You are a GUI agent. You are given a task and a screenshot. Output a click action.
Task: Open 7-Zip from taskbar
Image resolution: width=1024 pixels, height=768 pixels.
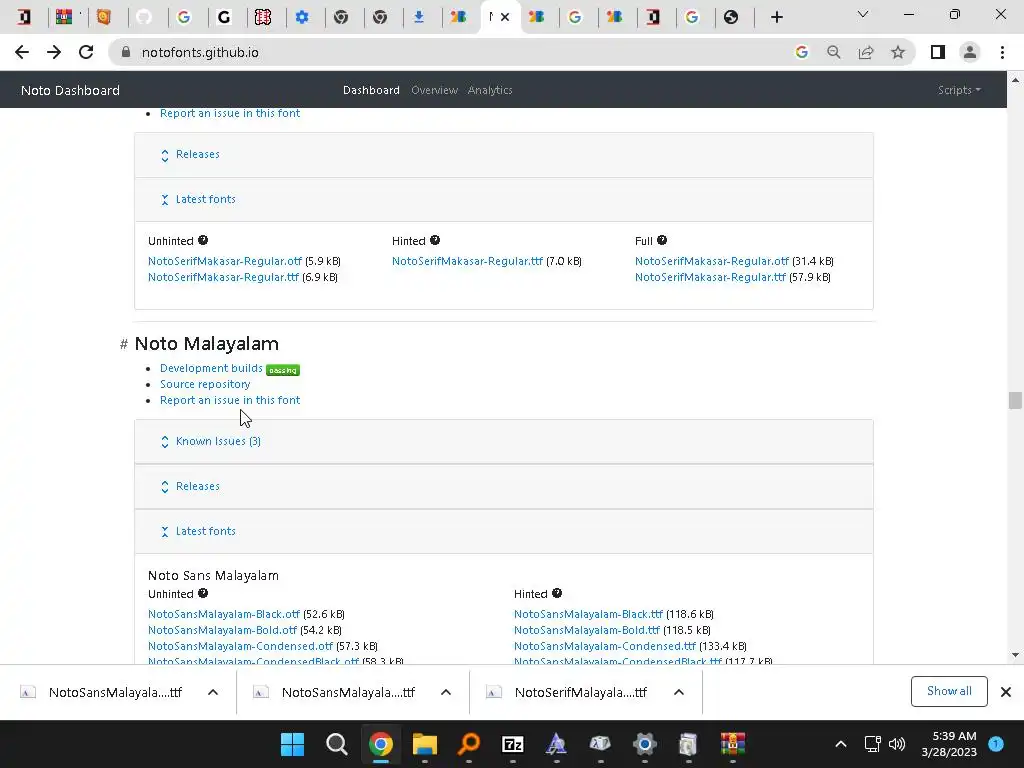513,744
